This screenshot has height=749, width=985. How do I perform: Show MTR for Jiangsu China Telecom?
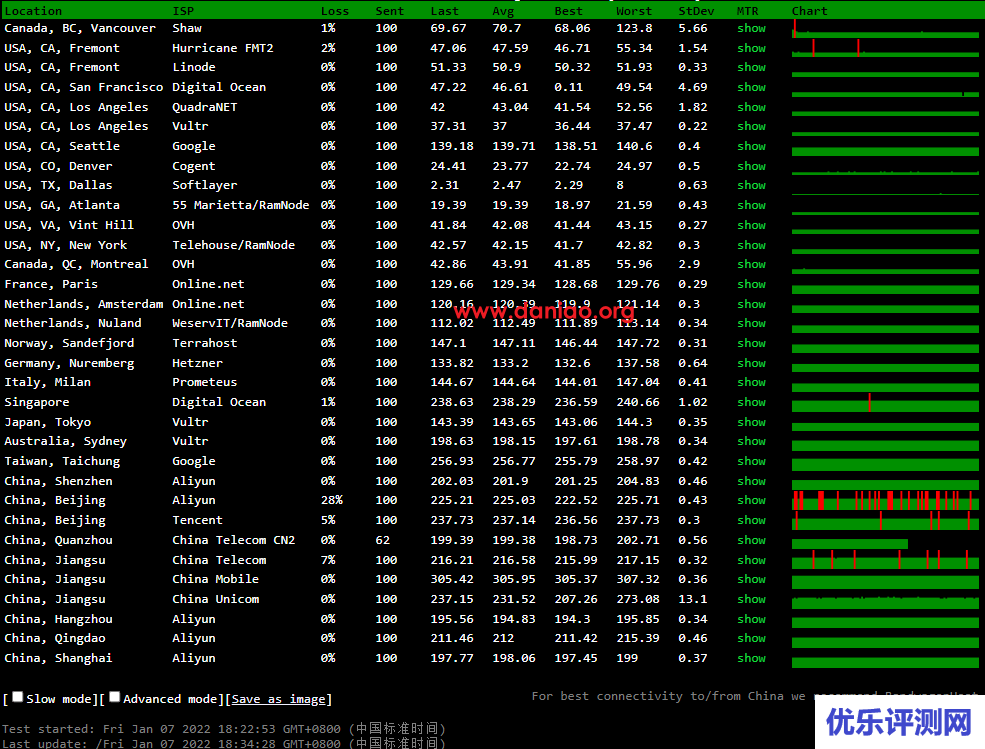(751, 560)
